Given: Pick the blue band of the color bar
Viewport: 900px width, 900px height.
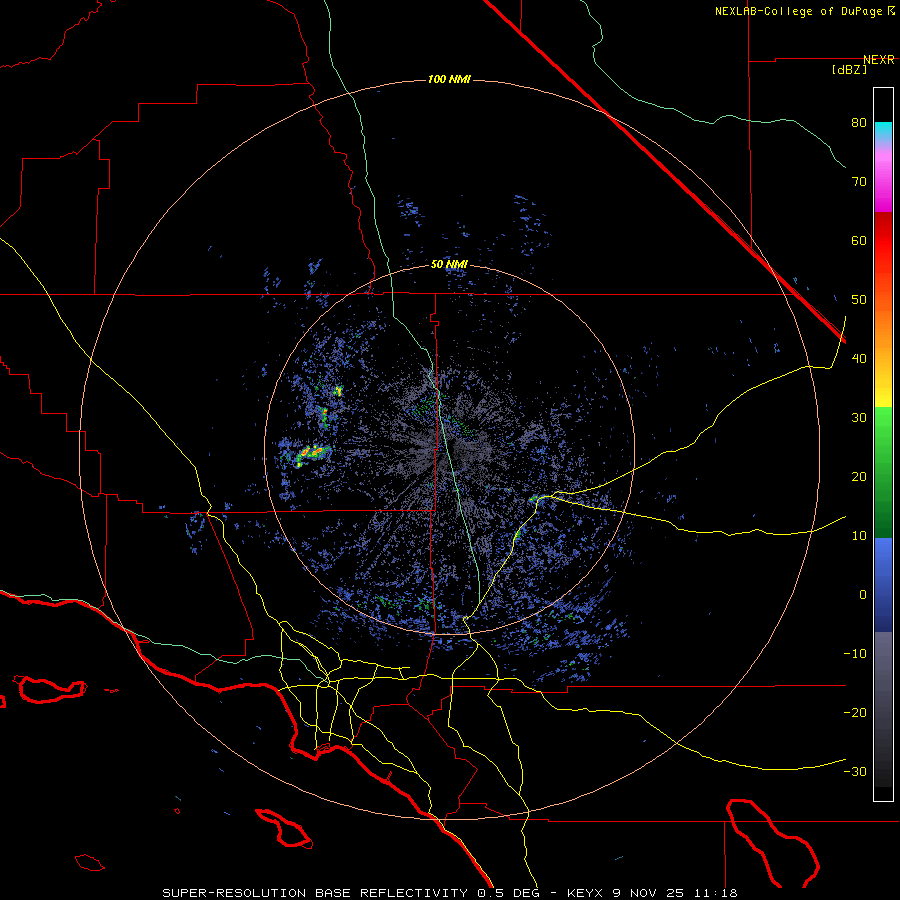Looking at the screenshot, I should [883, 584].
